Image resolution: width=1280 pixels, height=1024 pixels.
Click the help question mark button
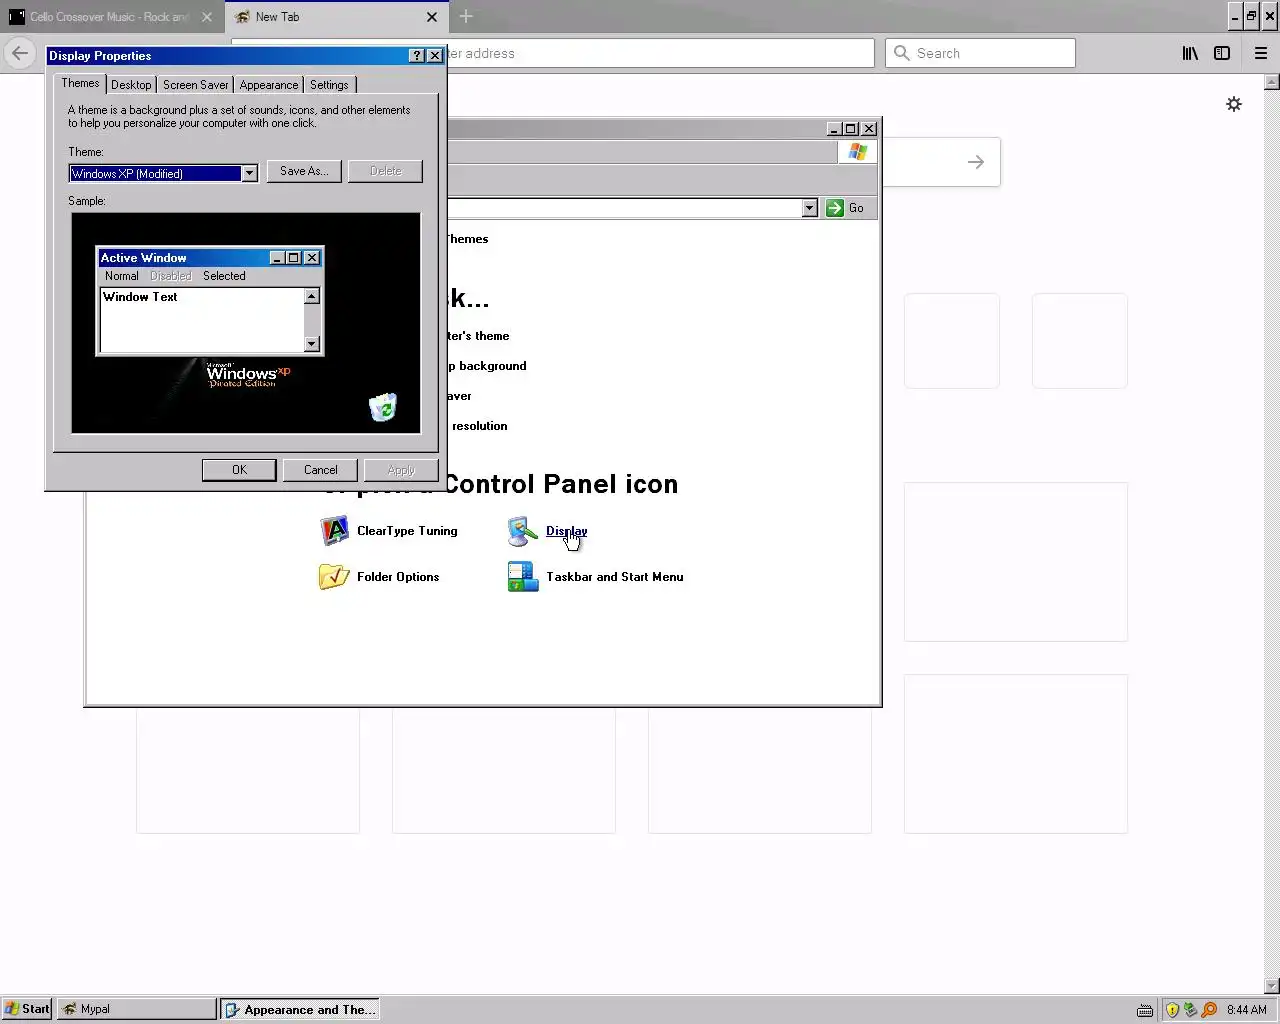[x=417, y=56]
